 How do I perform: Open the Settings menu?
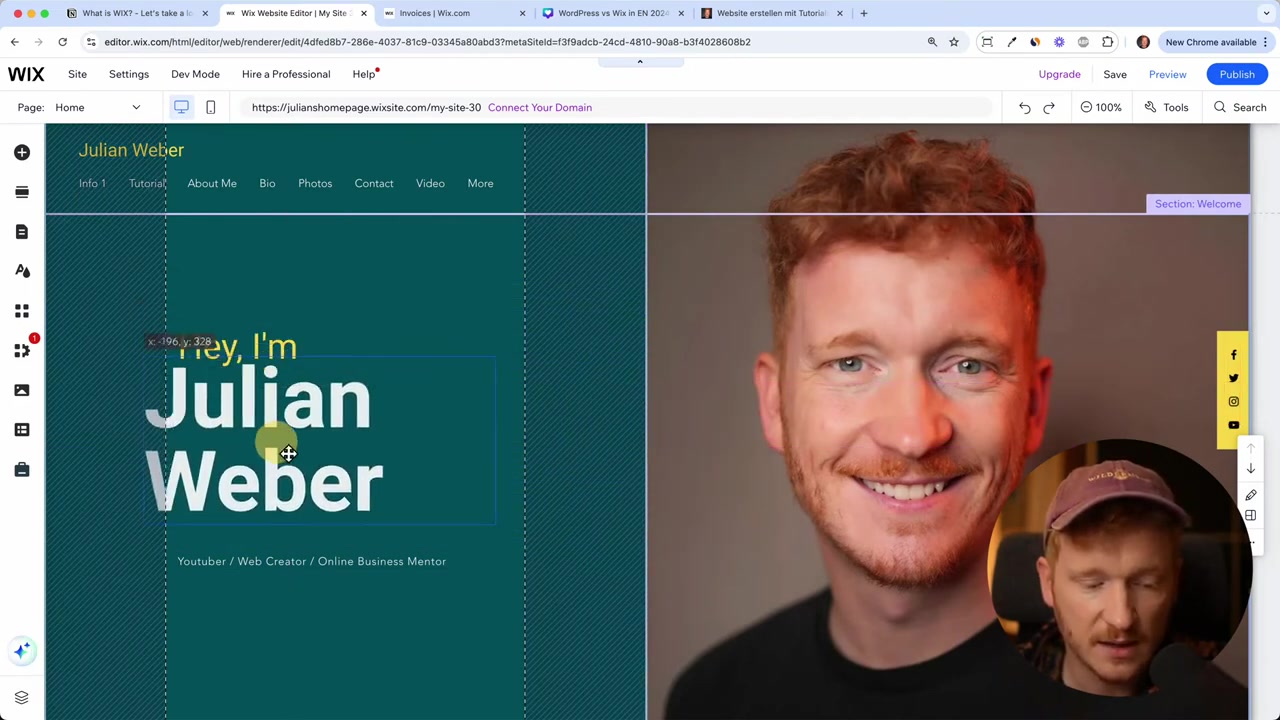point(128,74)
